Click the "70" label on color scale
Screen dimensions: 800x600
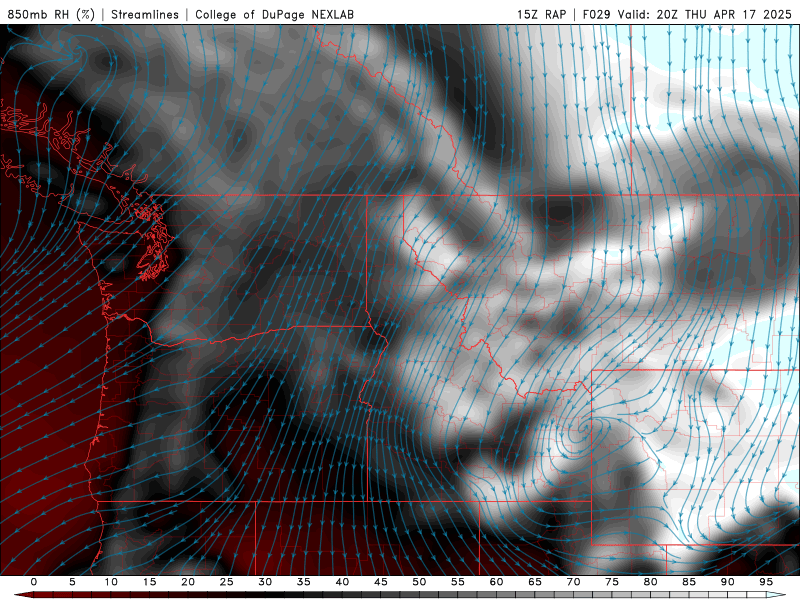pyautogui.click(x=573, y=582)
